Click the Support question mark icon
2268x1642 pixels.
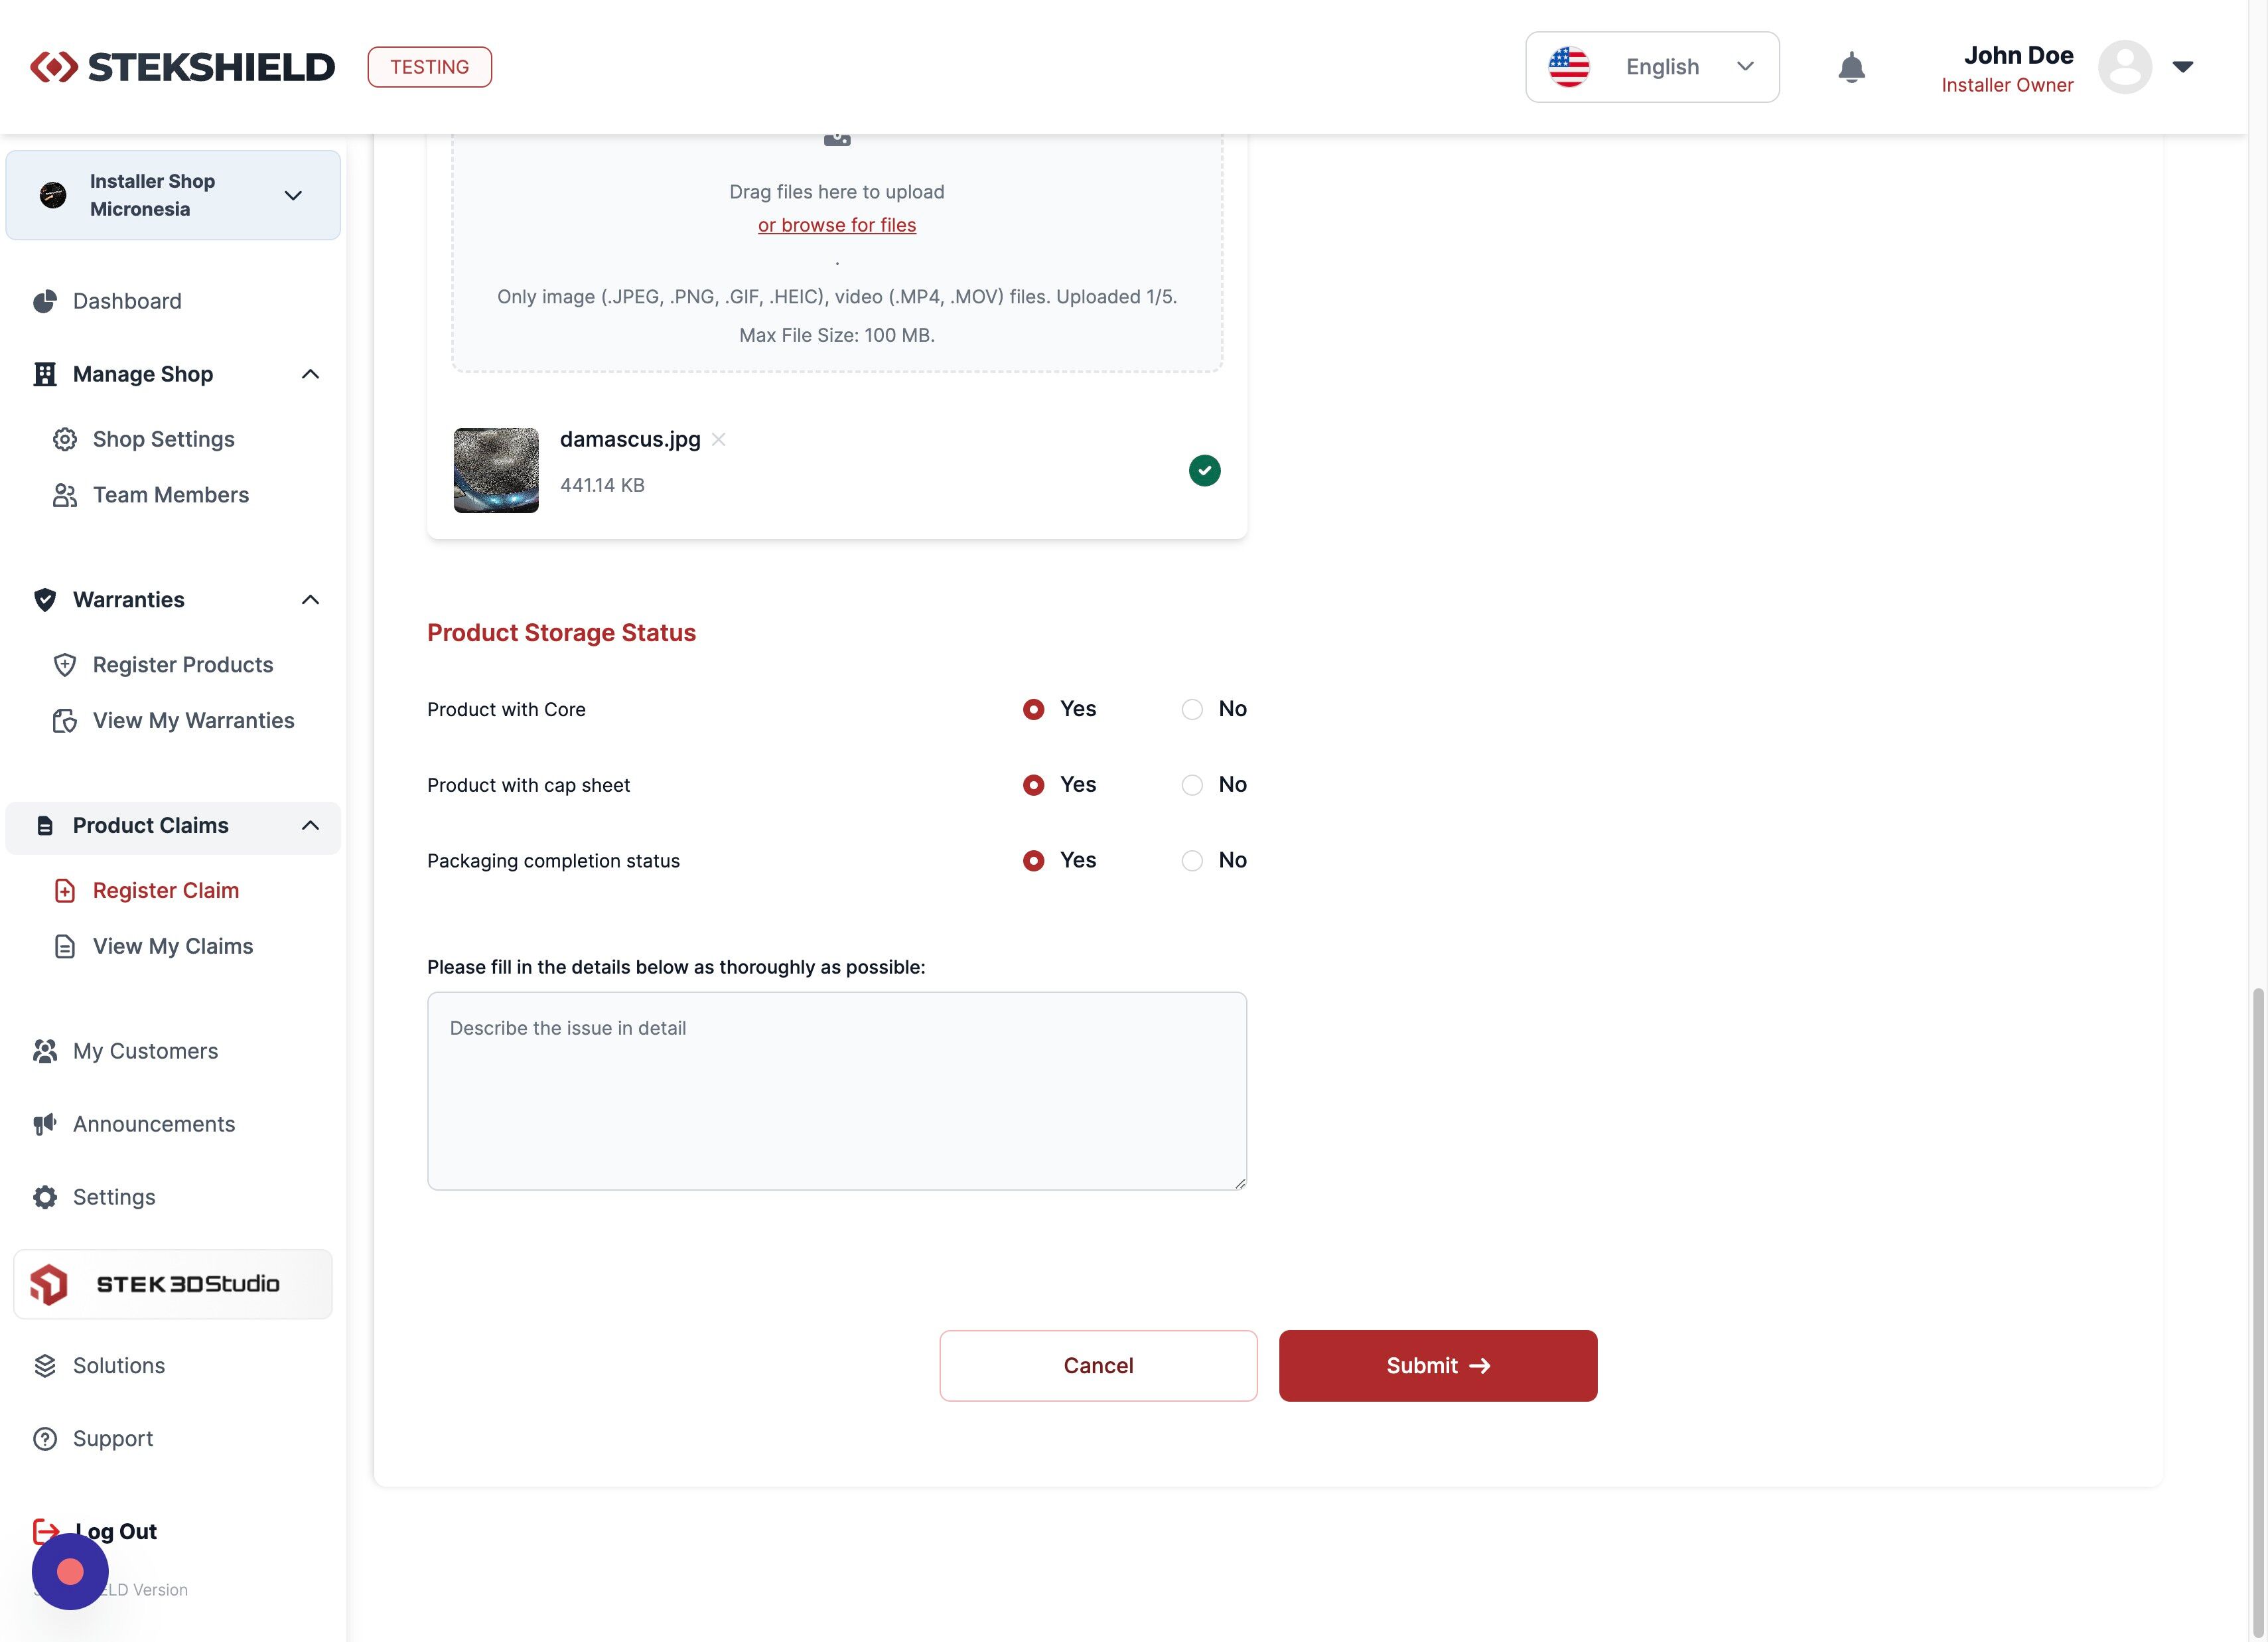[45, 1439]
